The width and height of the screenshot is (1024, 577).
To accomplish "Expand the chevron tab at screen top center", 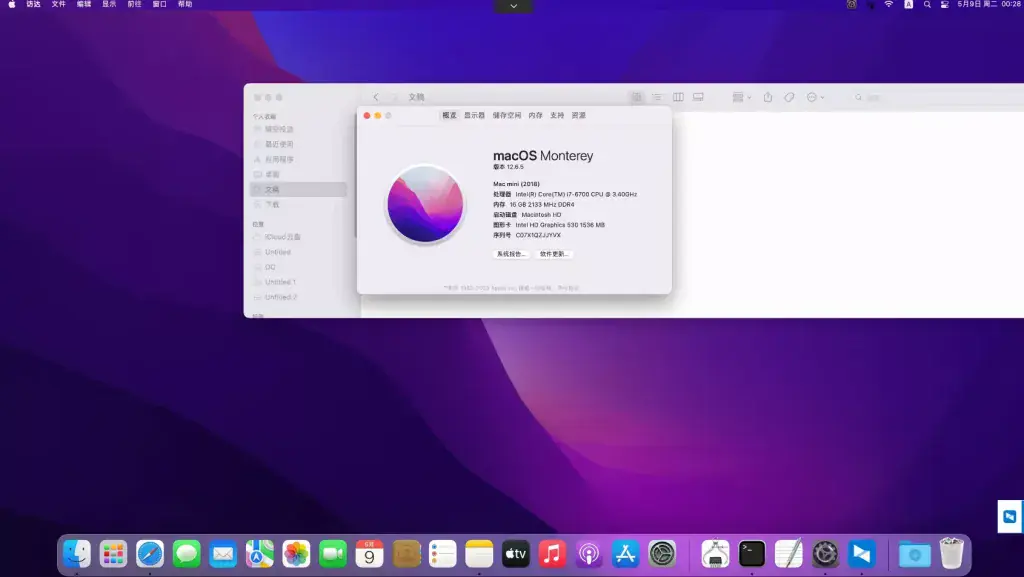I will point(513,6).
